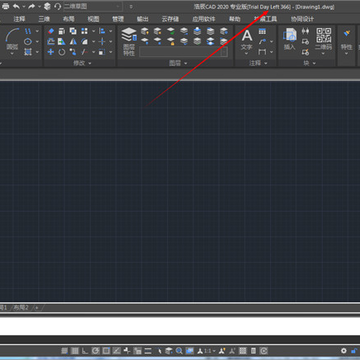Expand the 块 panel title
This screenshot has width=360, height=360.
coord(310,63)
